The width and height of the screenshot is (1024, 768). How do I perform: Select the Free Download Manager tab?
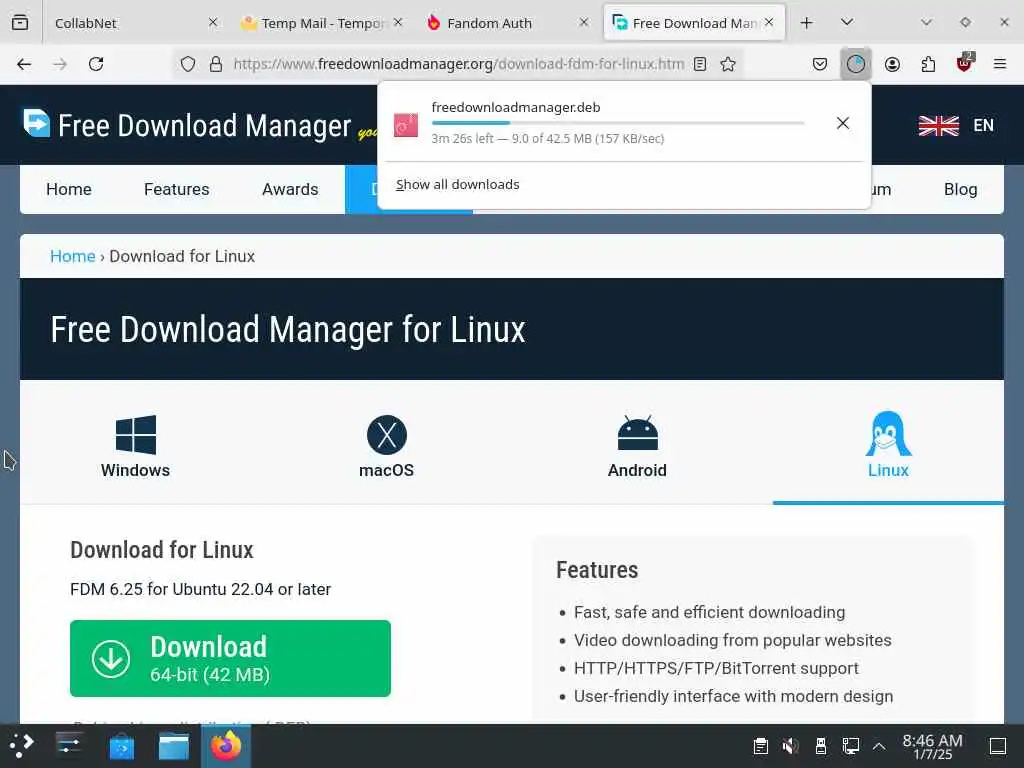[694, 23]
